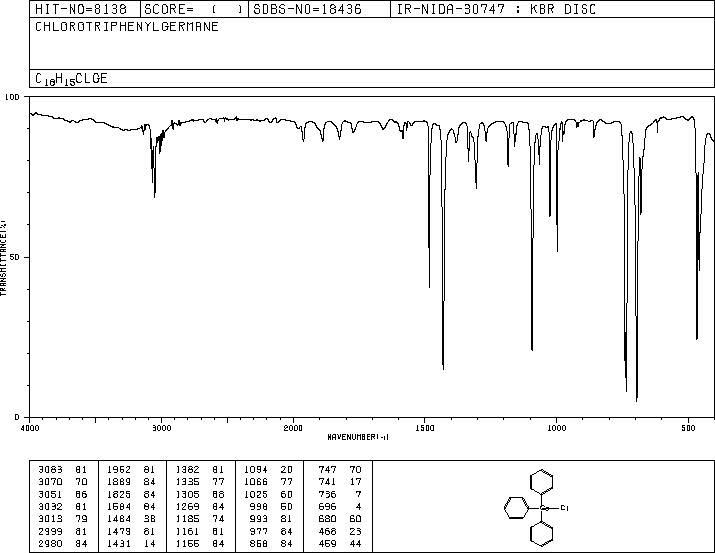Click the 500 x-axis tick label
The width and height of the screenshot is (715, 553).
click(688, 428)
